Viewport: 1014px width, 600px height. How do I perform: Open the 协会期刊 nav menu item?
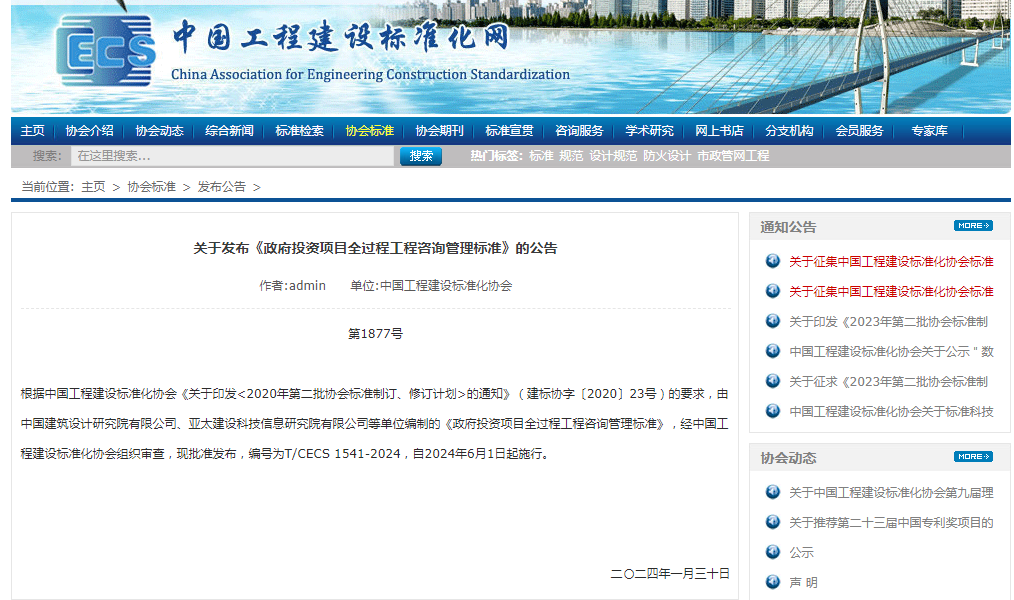coord(439,131)
